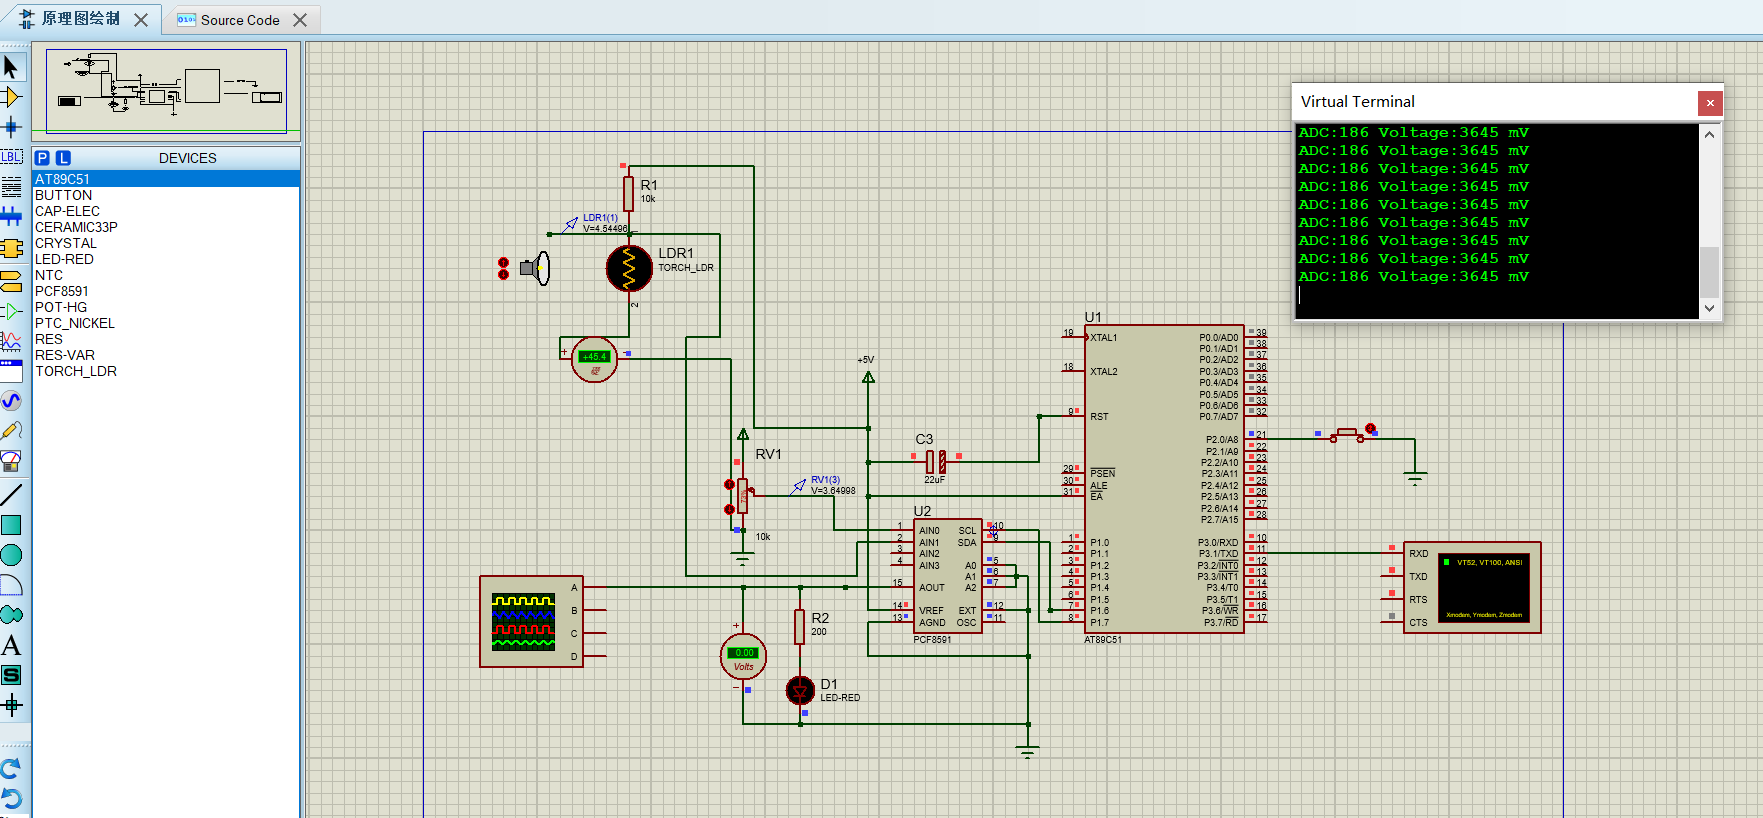Select the Generator Mode sine-wave icon
This screenshot has width=1763, height=818.
click(x=11, y=401)
